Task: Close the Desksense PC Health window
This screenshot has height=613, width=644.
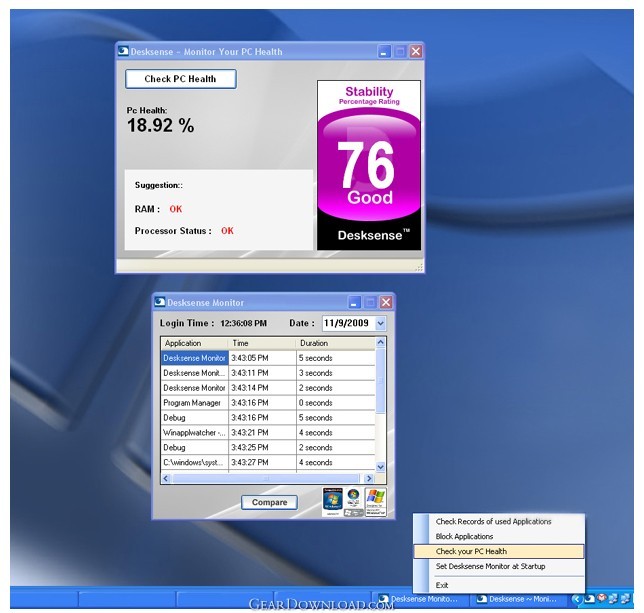Action: (x=416, y=52)
